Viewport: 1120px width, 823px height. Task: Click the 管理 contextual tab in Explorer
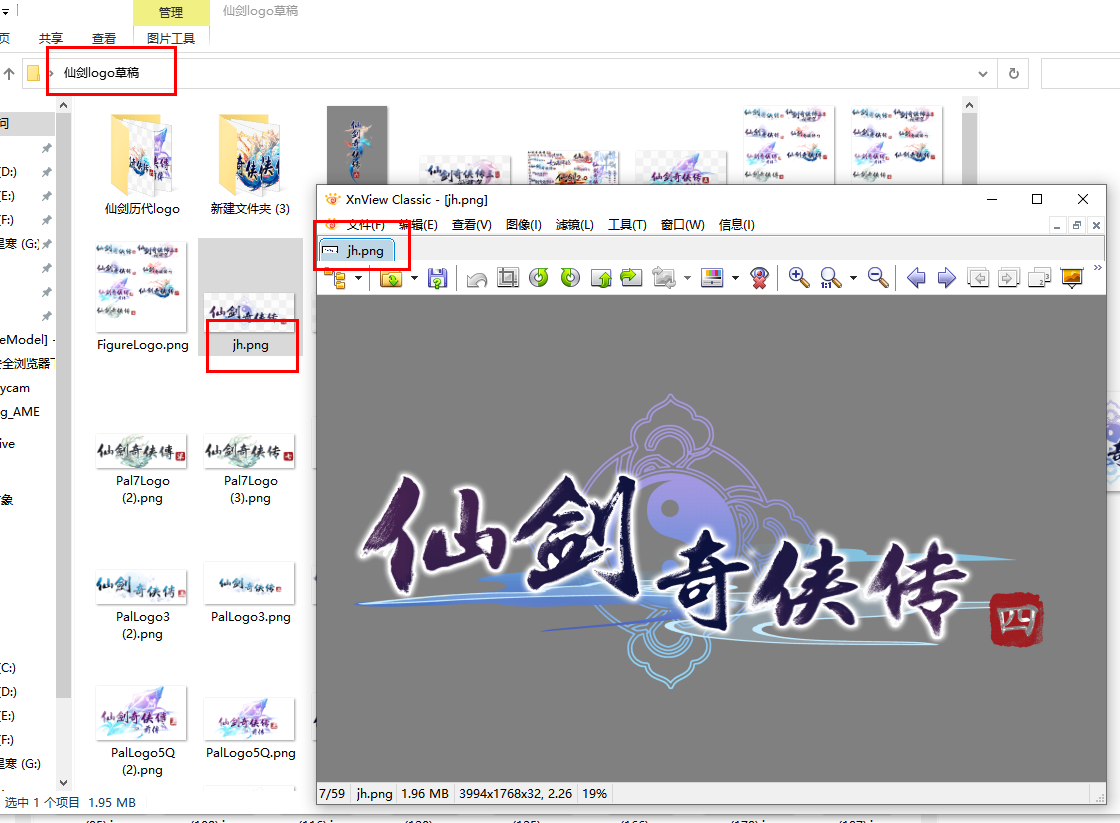[171, 12]
